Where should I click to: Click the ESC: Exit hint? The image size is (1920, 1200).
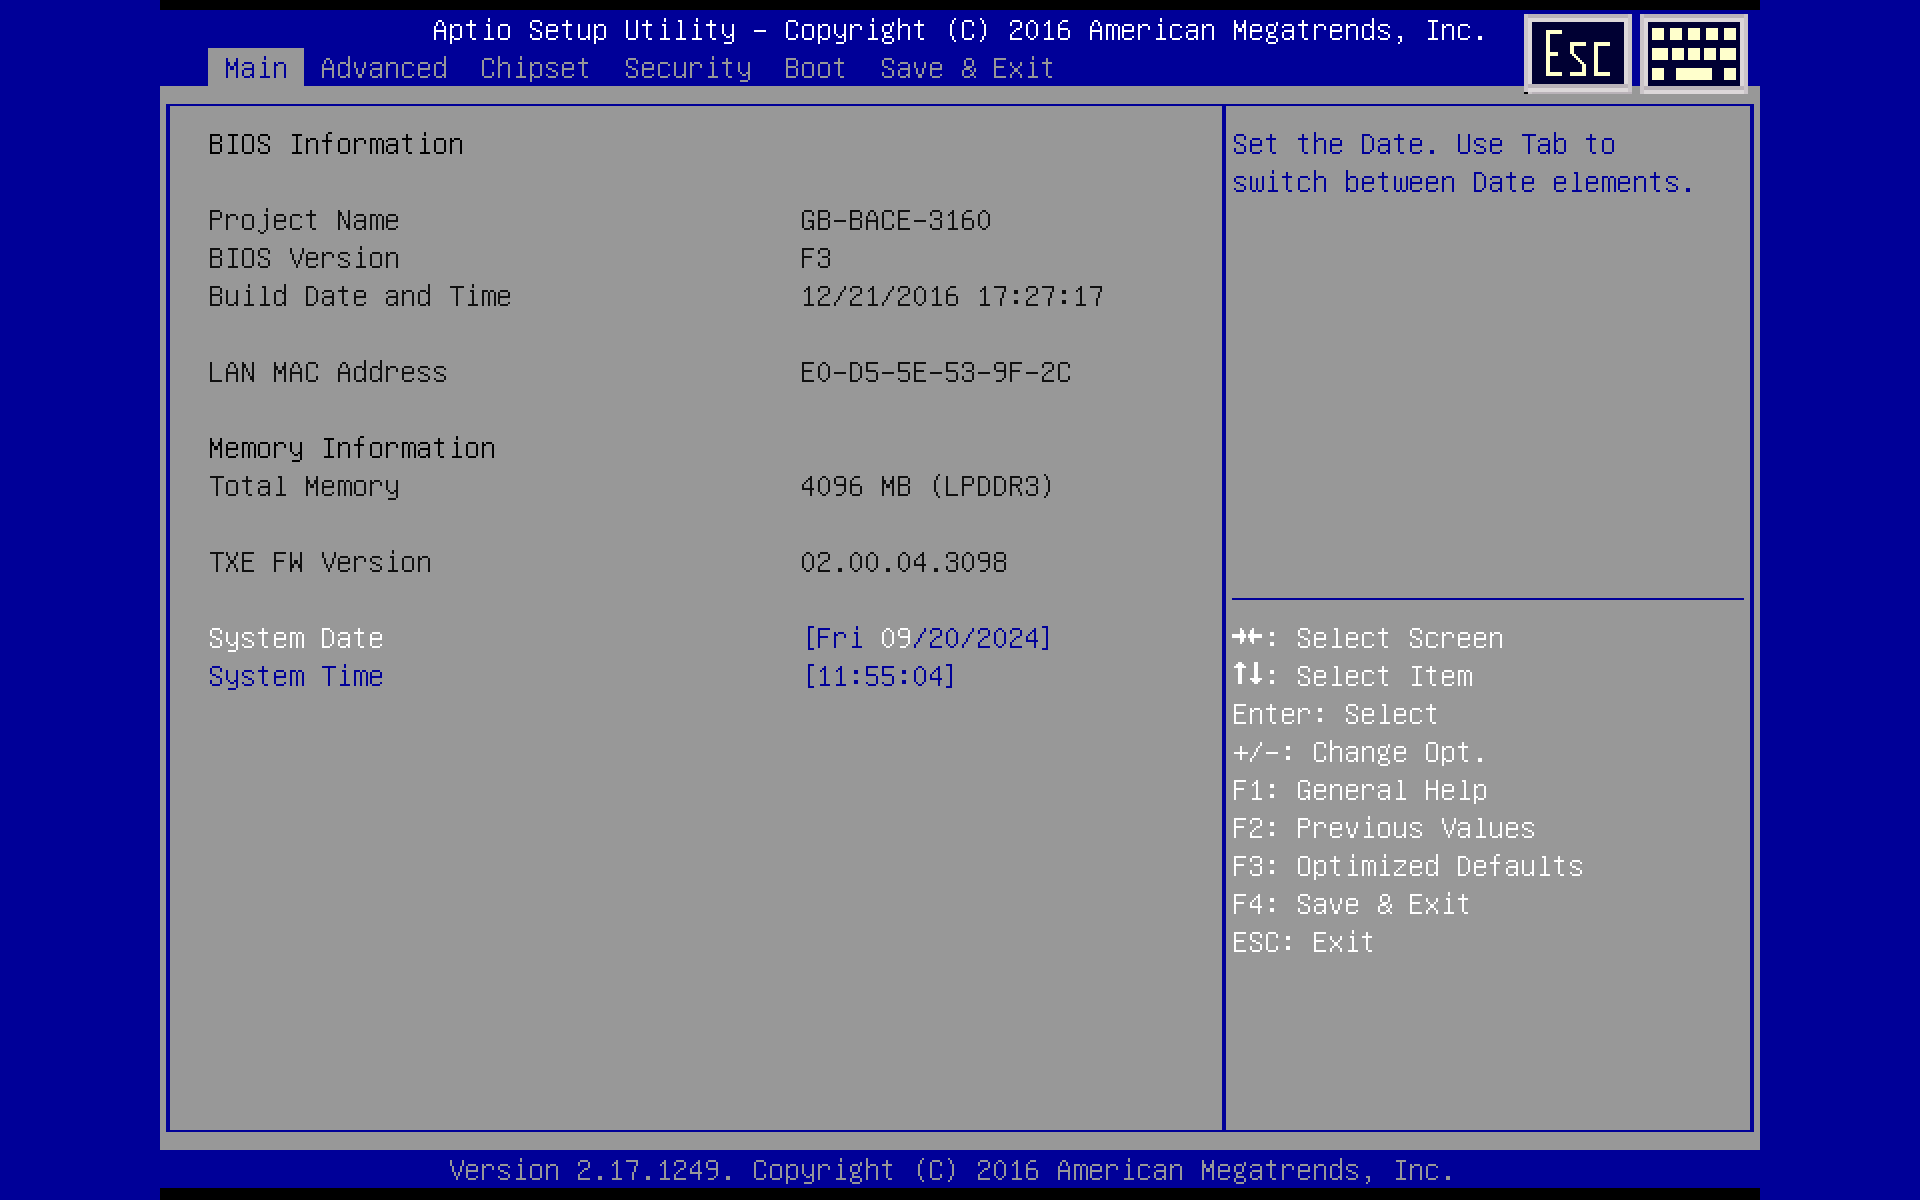1303,942
